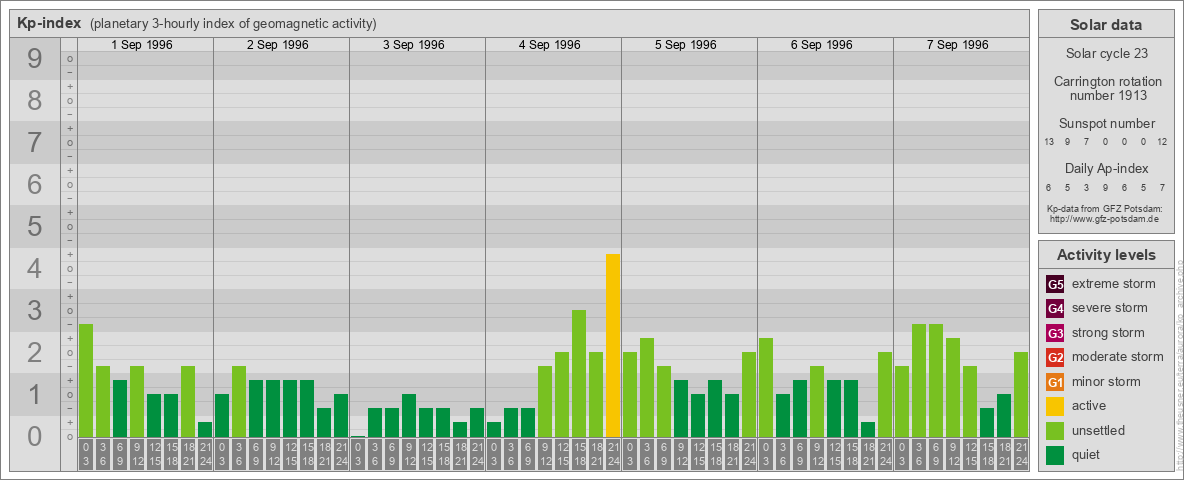Click the large 9 on the Kp scale
The width and height of the screenshot is (1184, 480).
point(34,58)
